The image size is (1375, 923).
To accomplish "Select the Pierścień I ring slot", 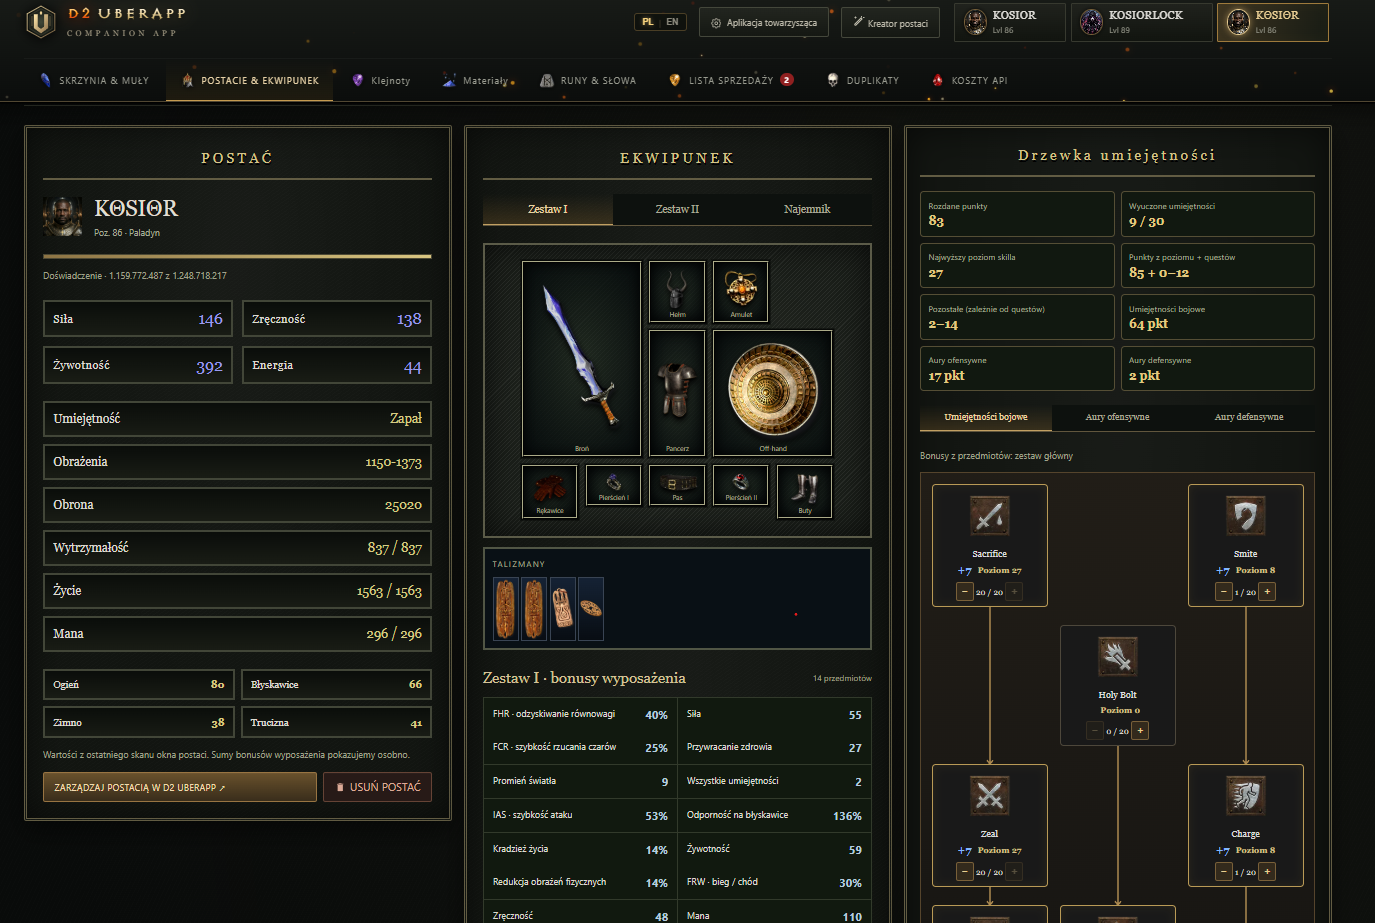I will pos(613,485).
